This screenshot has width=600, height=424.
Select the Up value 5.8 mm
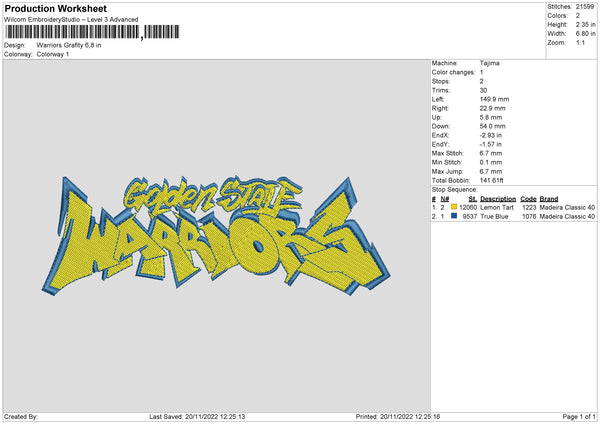491,117
